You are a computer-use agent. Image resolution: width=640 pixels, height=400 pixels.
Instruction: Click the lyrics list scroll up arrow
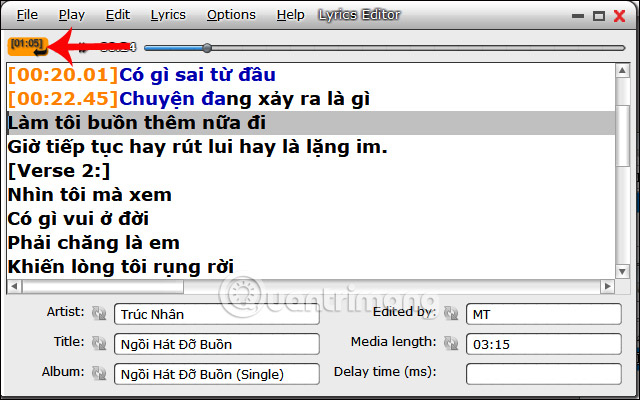point(622,71)
